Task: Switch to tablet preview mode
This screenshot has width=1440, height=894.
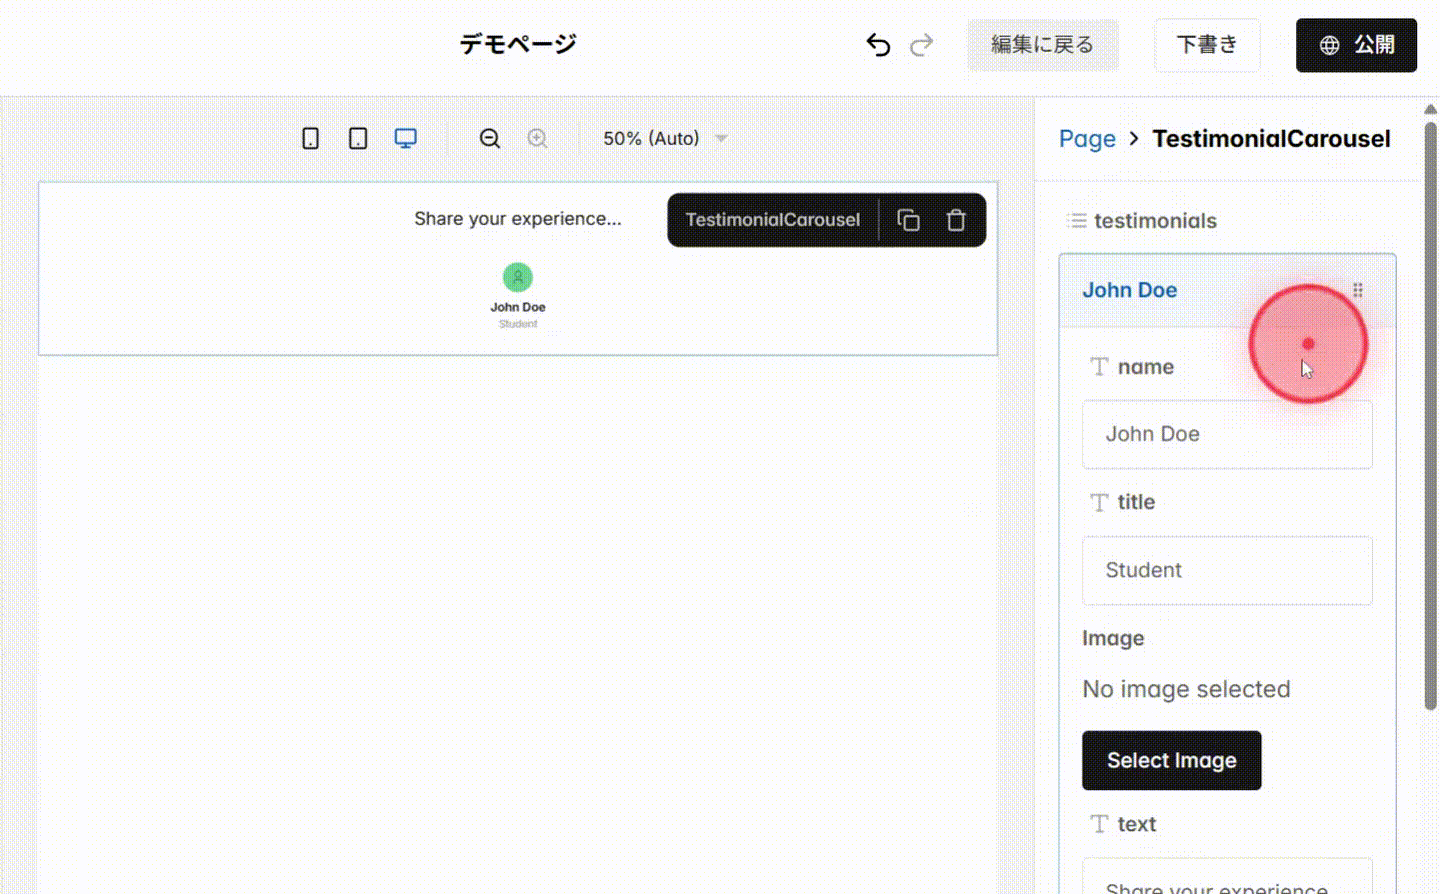Action: click(357, 138)
